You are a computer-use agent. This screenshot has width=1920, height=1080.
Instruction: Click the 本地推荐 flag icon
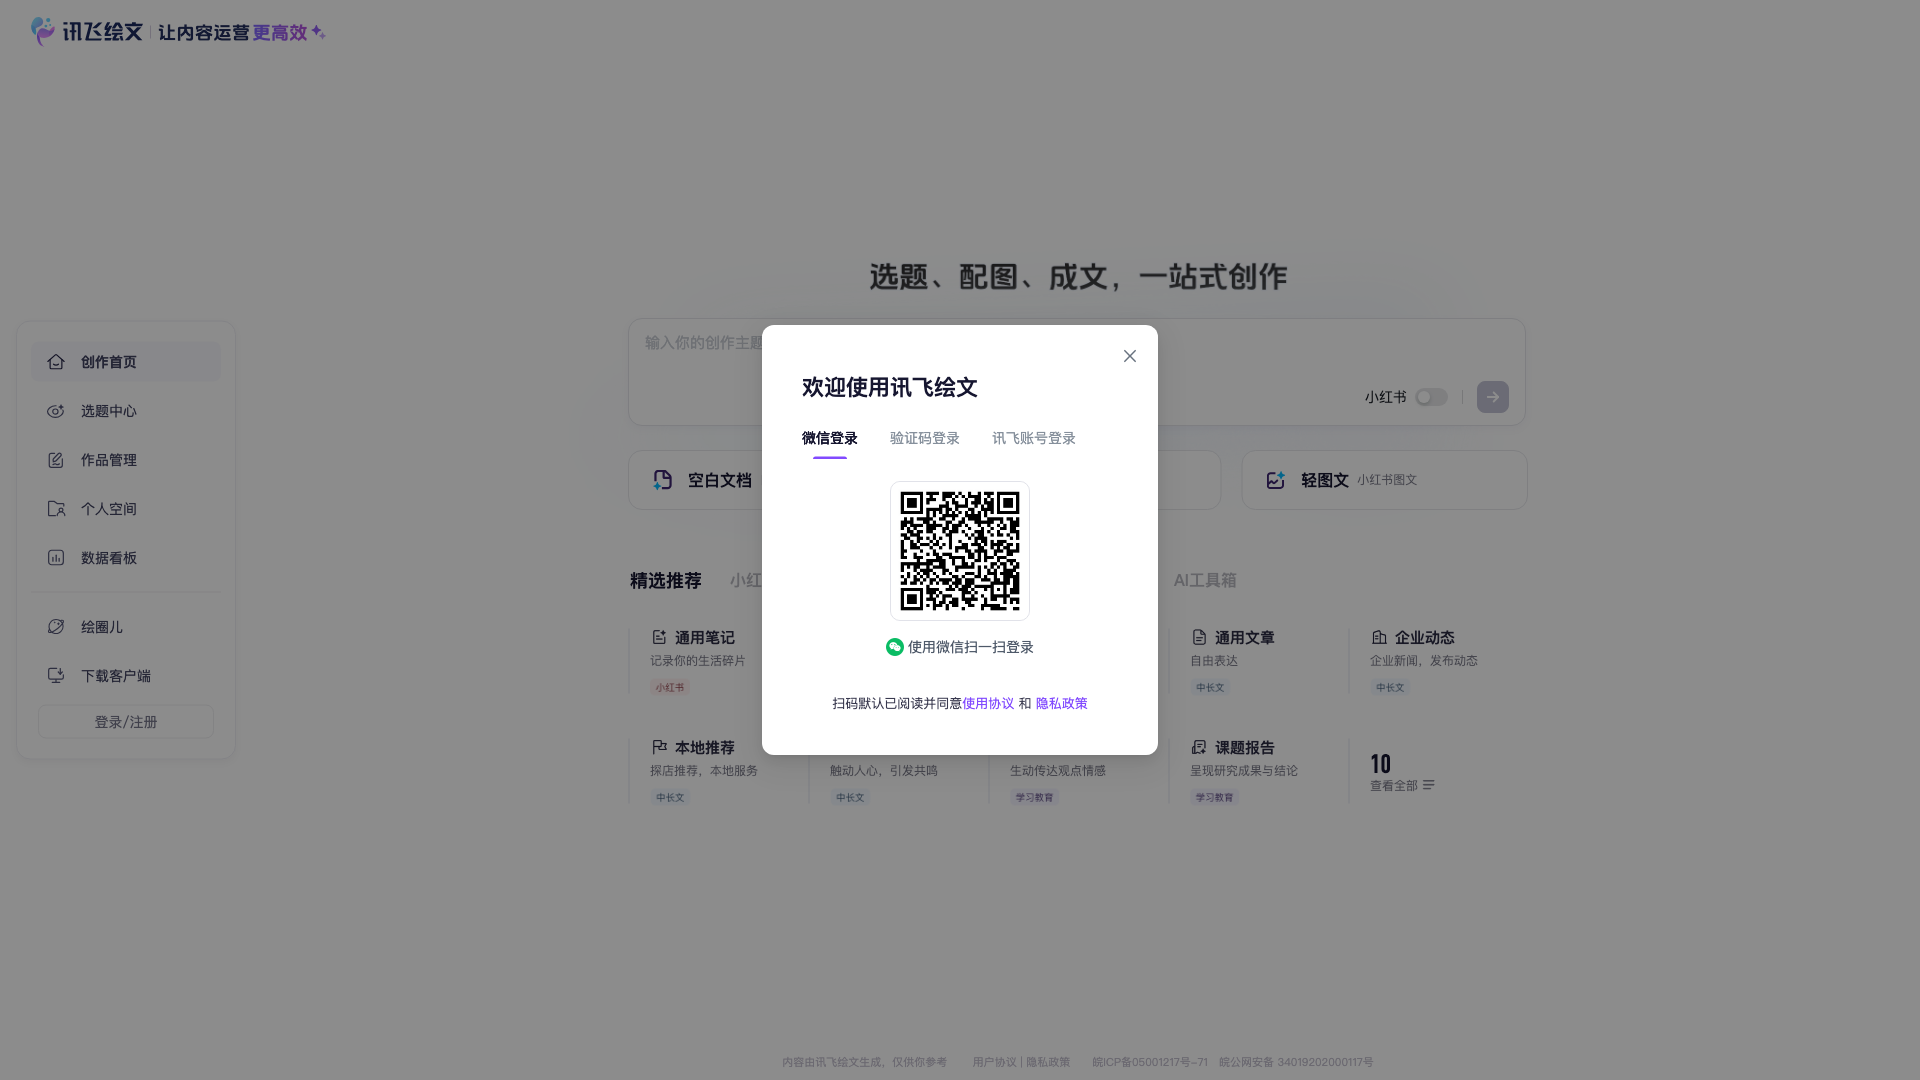[659, 747]
